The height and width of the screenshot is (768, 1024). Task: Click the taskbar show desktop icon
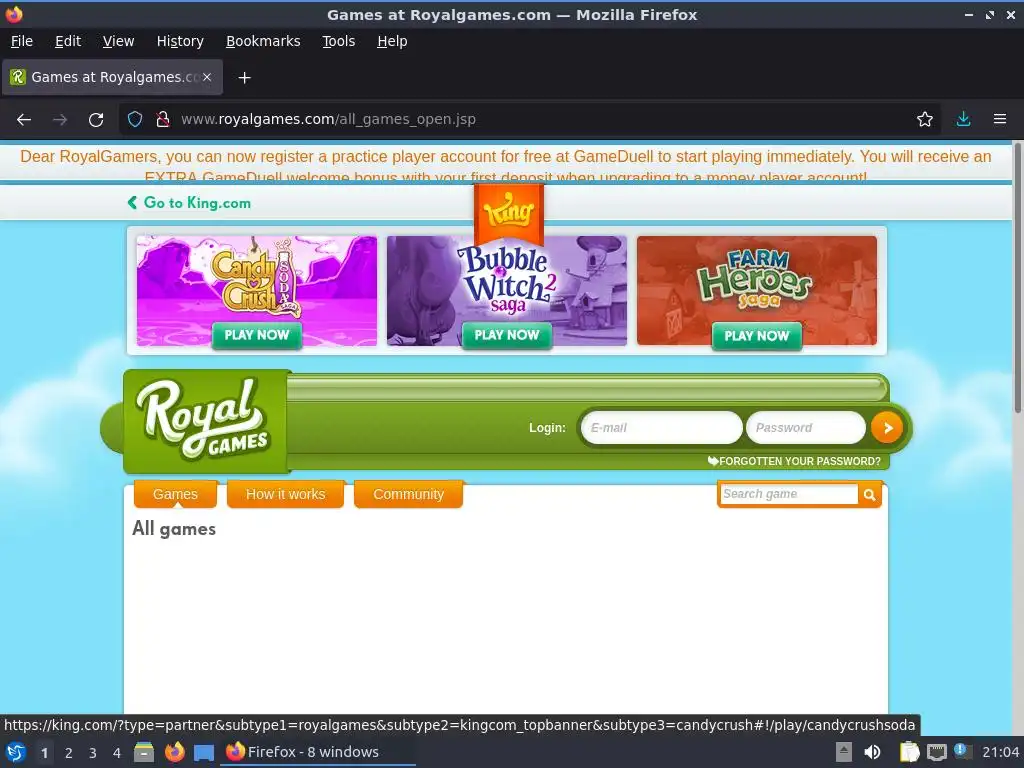204,752
